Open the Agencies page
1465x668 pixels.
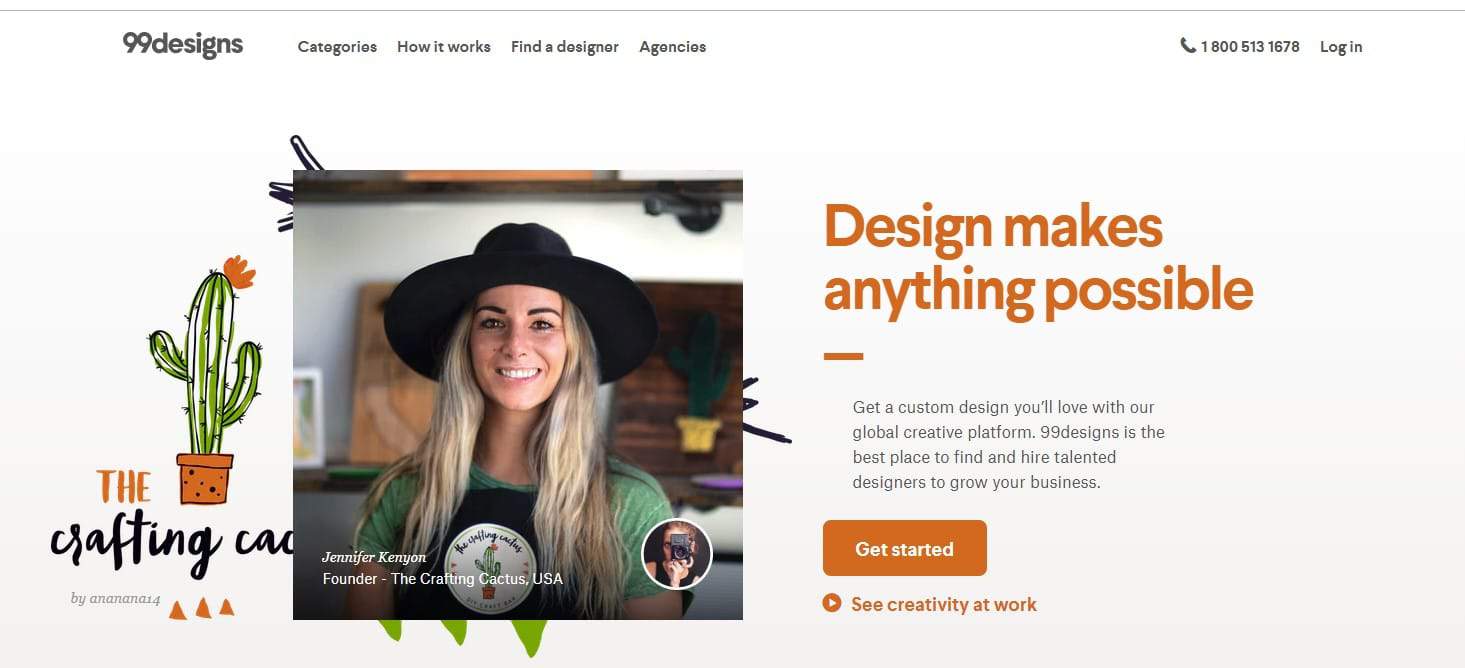click(673, 47)
